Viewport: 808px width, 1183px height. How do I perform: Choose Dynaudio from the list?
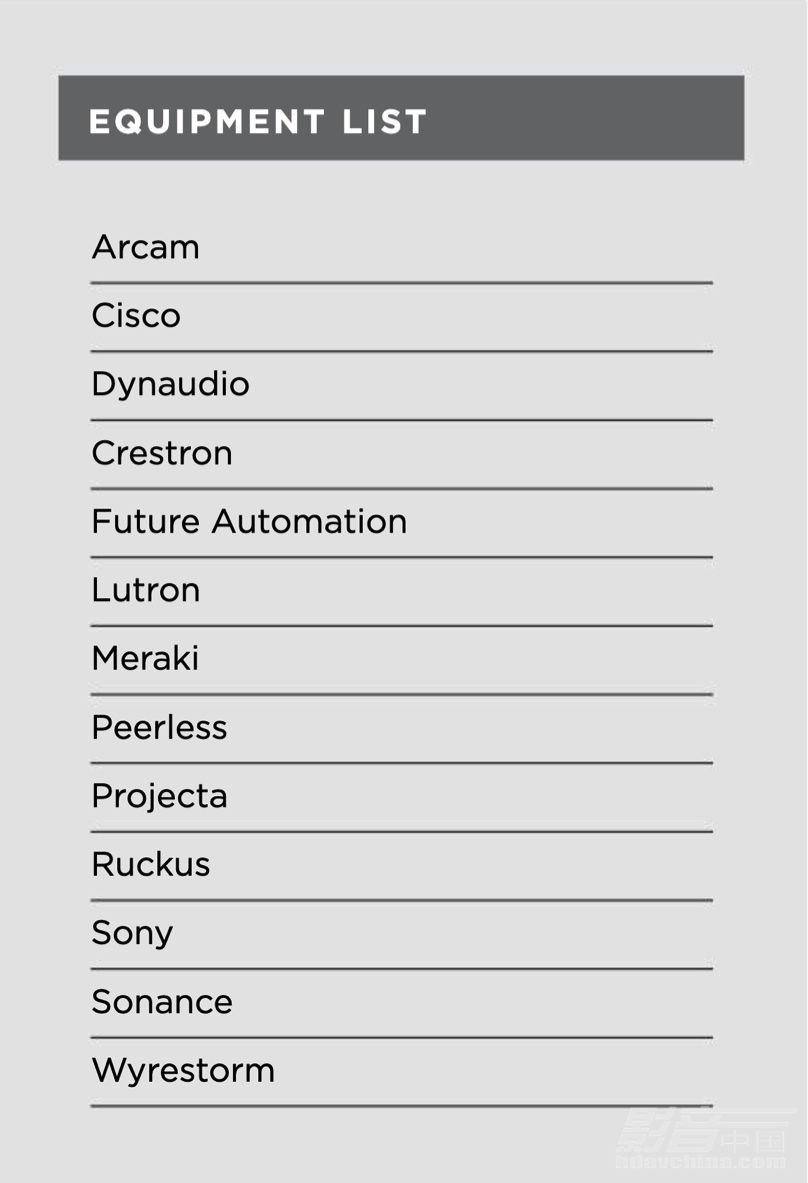(171, 386)
